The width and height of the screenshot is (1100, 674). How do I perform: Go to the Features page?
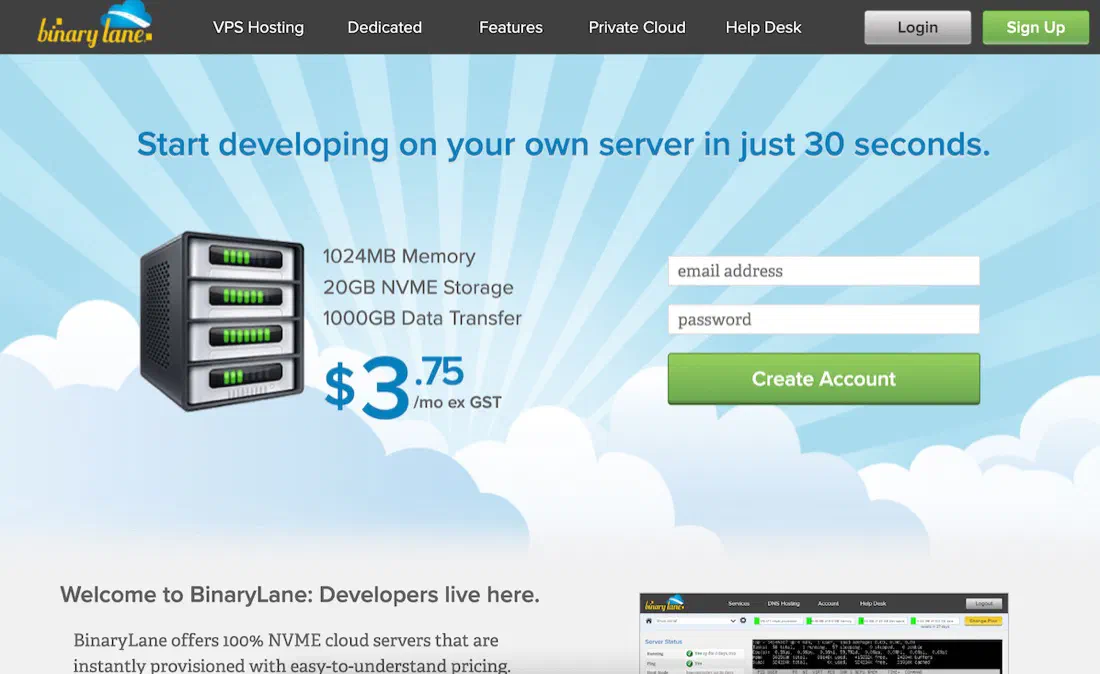pyautogui.click(x=511, y=27)
